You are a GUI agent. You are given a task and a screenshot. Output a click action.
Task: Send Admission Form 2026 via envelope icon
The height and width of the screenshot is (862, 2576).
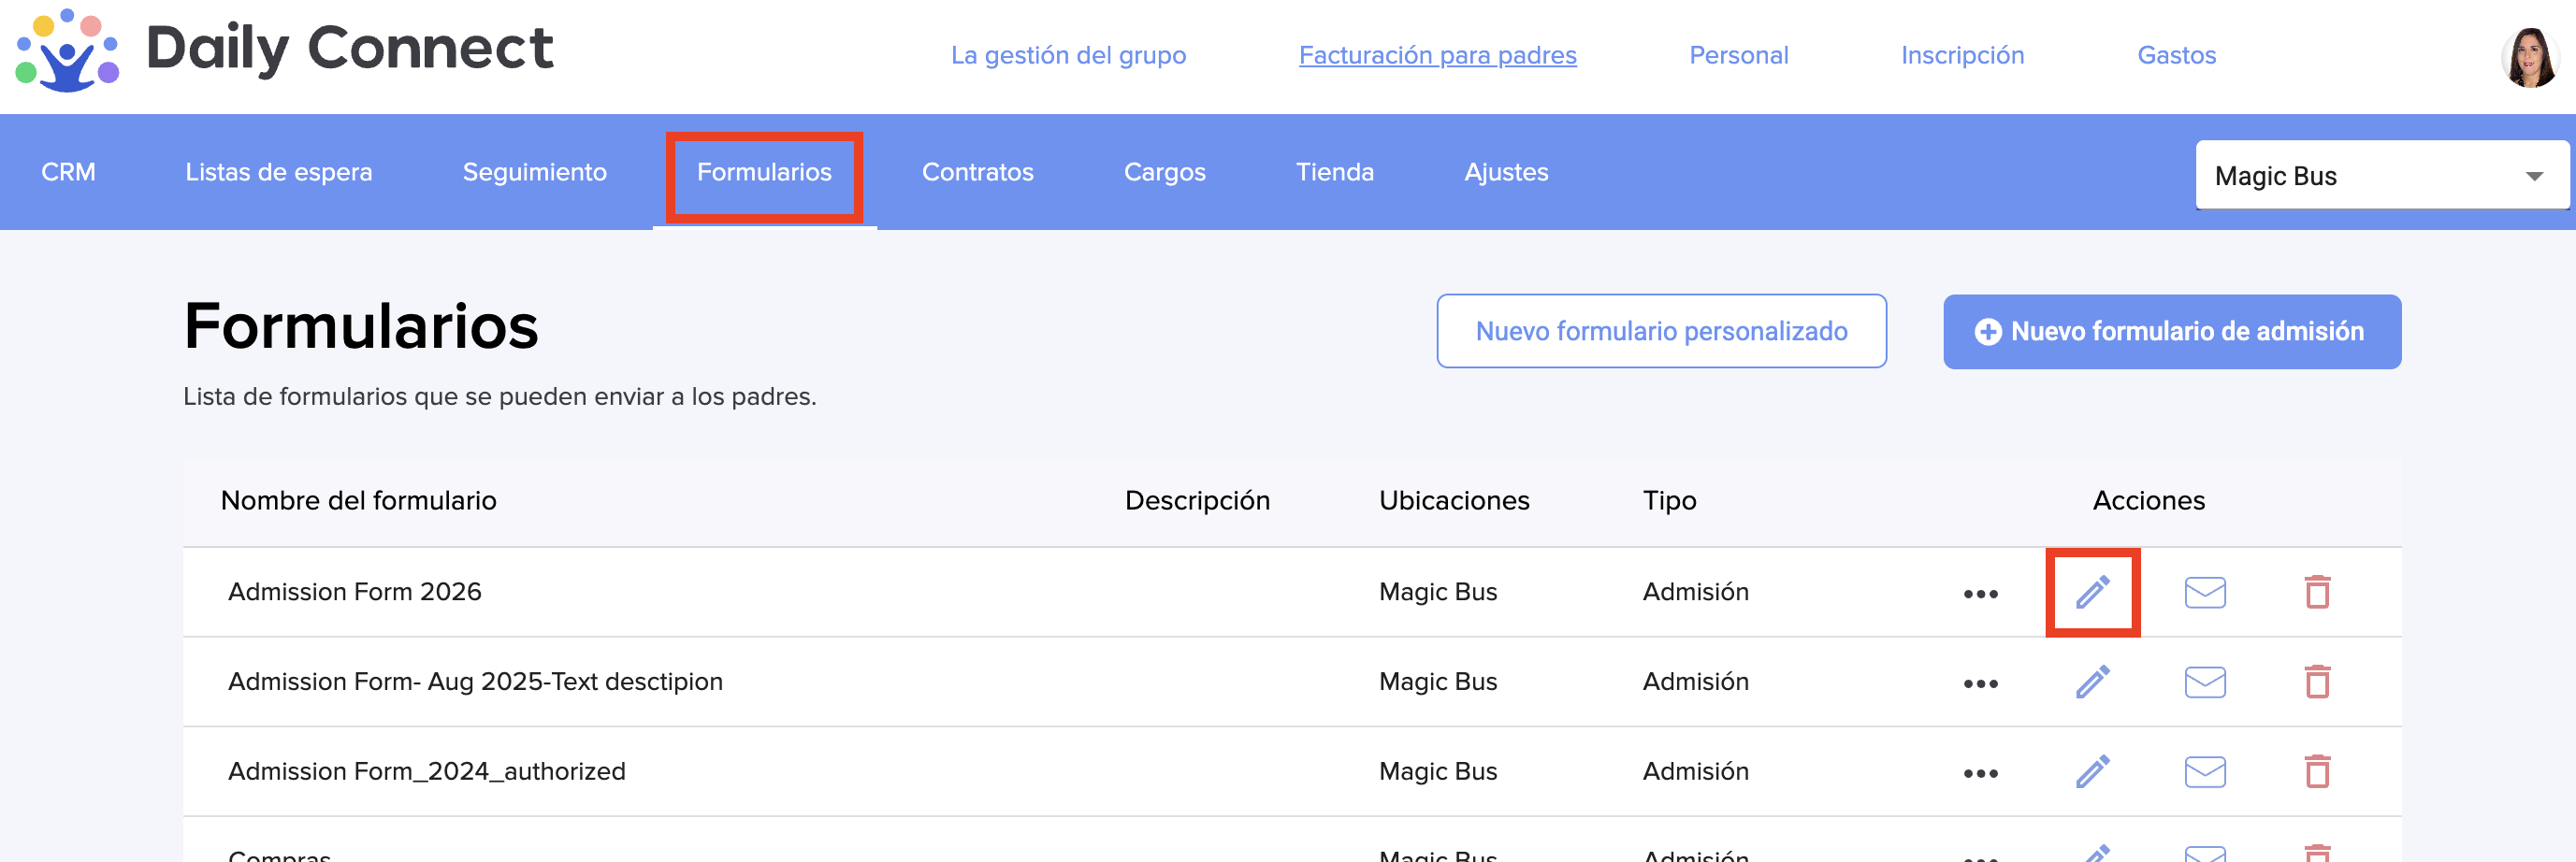(x=2204, y=592)
